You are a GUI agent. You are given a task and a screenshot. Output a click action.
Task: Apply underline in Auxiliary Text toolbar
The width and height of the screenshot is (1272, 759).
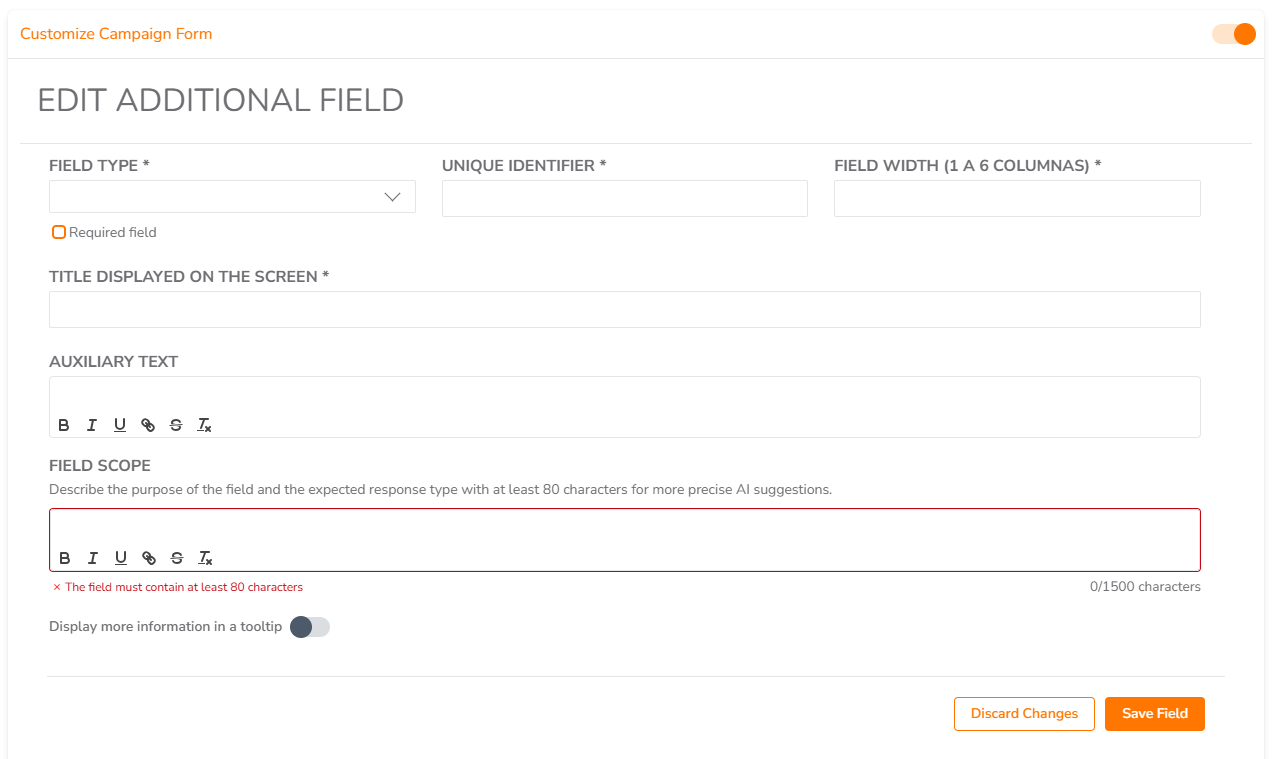[x=120, y=425]
